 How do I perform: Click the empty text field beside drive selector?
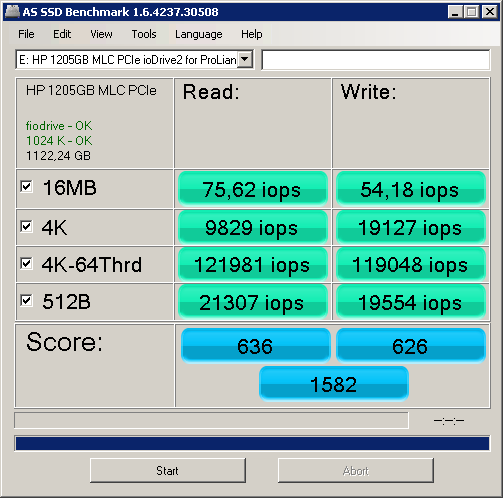[376, 60]
